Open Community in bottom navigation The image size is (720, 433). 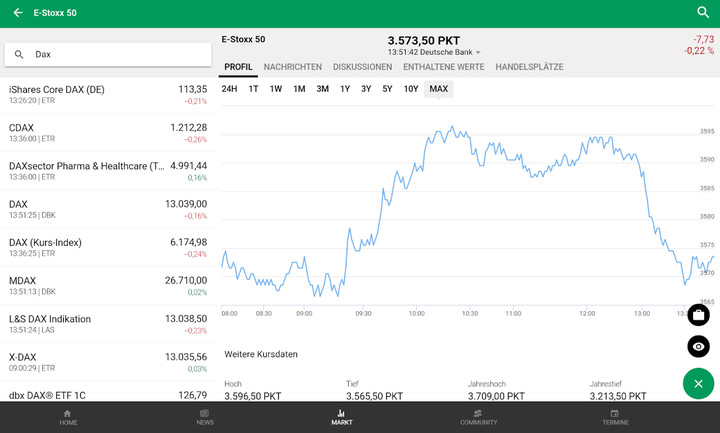click(478, 417)
